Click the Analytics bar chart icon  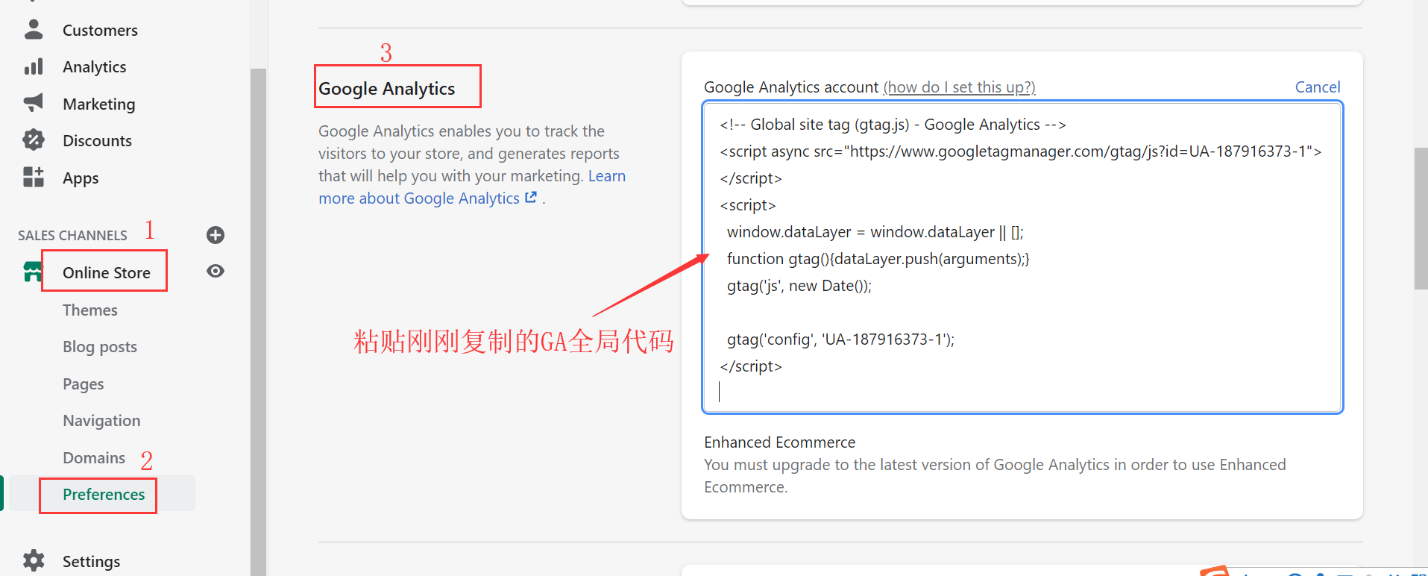point(34,66)
